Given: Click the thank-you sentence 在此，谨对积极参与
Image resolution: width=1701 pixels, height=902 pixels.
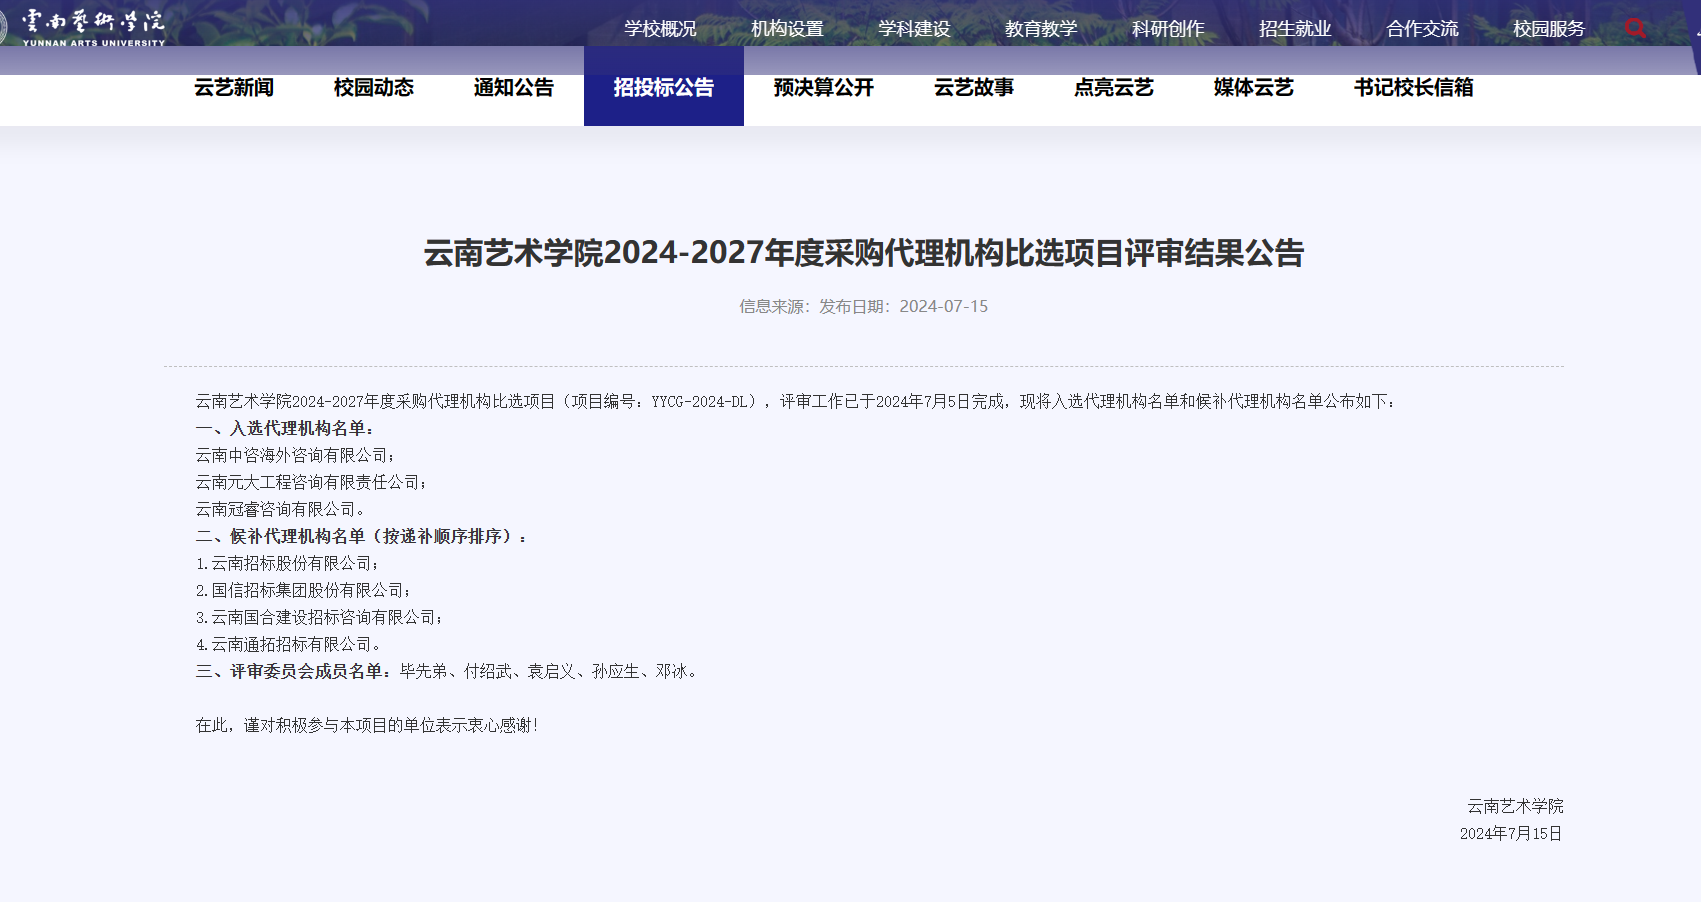Looking at the screenshot, I should click(367, 725).
